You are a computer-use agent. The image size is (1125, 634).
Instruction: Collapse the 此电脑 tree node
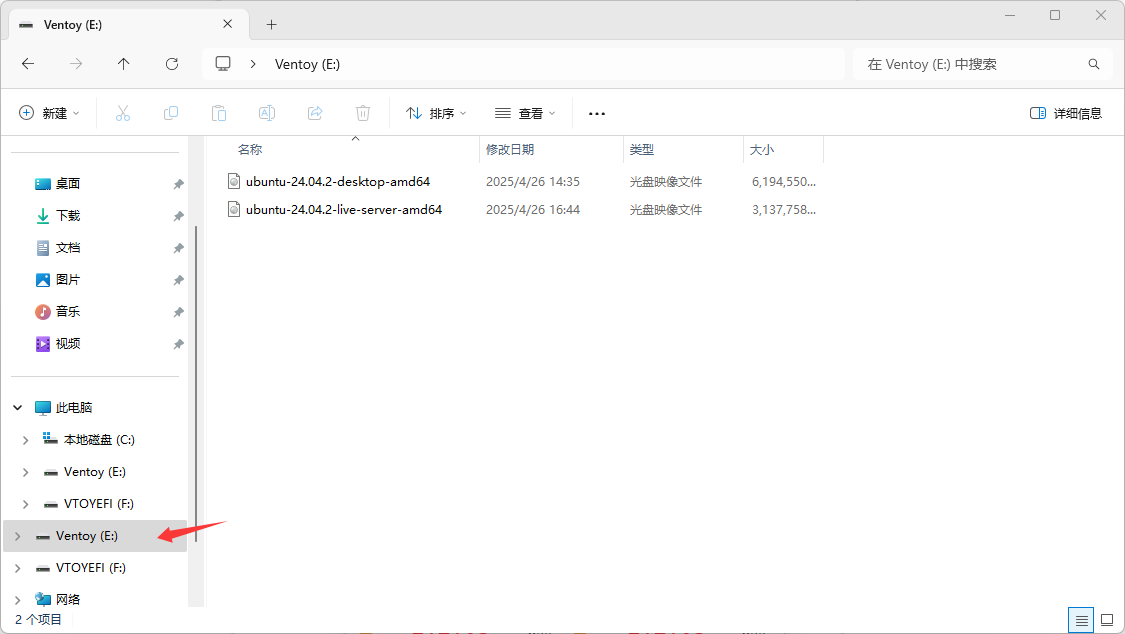(18, 407)
